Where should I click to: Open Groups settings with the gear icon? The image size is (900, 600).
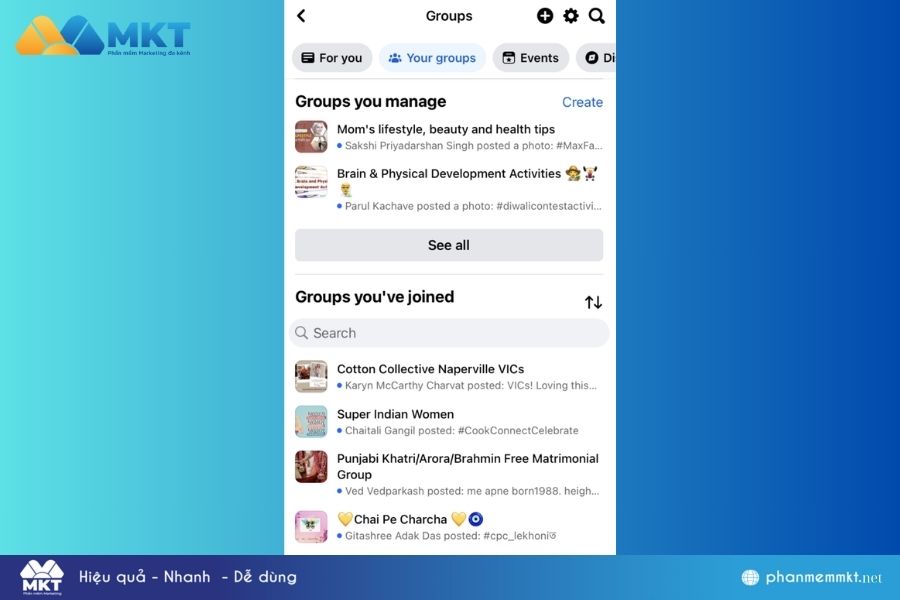pos(570,16)
